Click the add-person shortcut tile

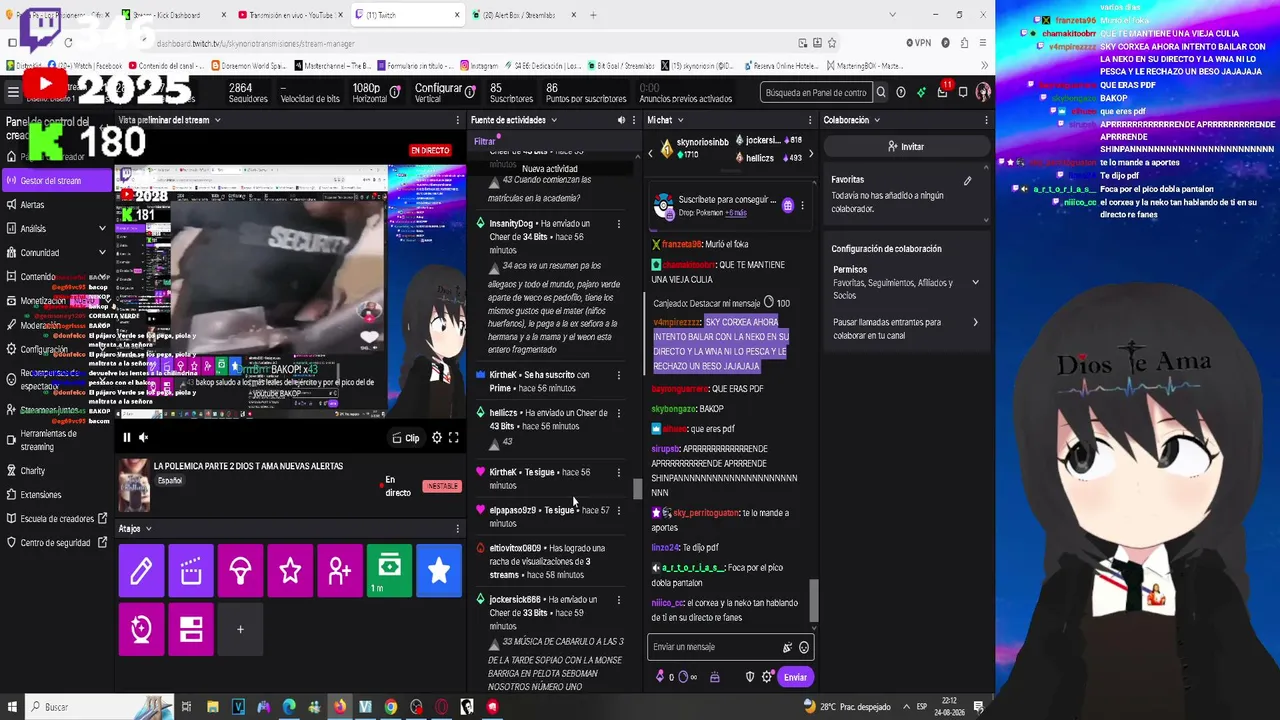(339, 570)
